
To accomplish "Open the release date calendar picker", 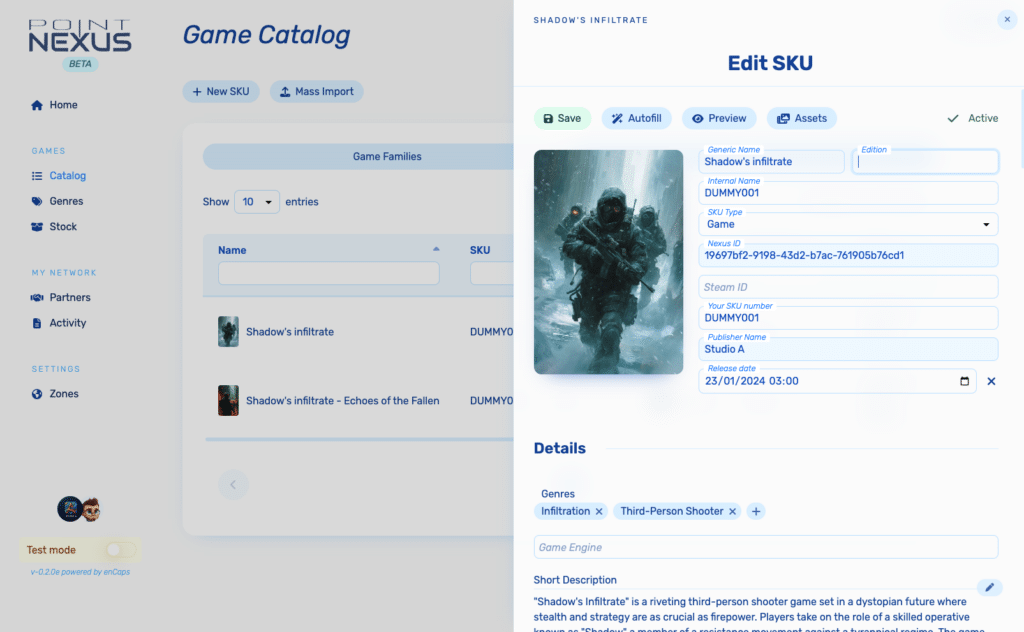I will click(x=964, y=381).
